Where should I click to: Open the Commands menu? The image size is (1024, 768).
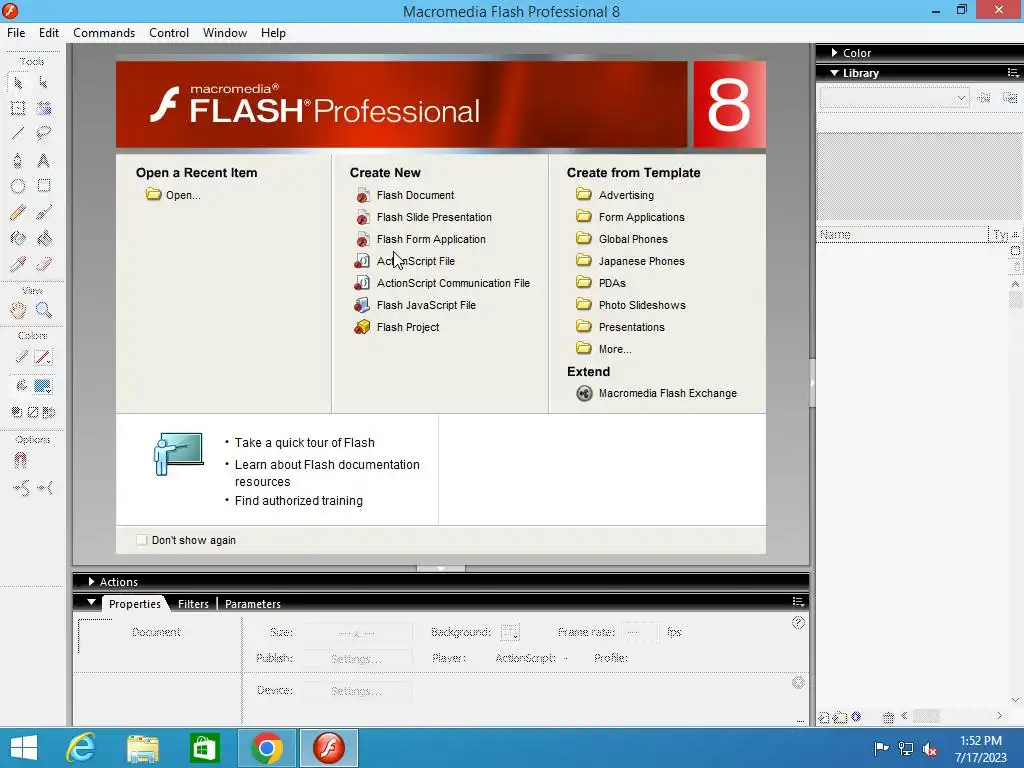pyautogui.click(x=104, y=33)
